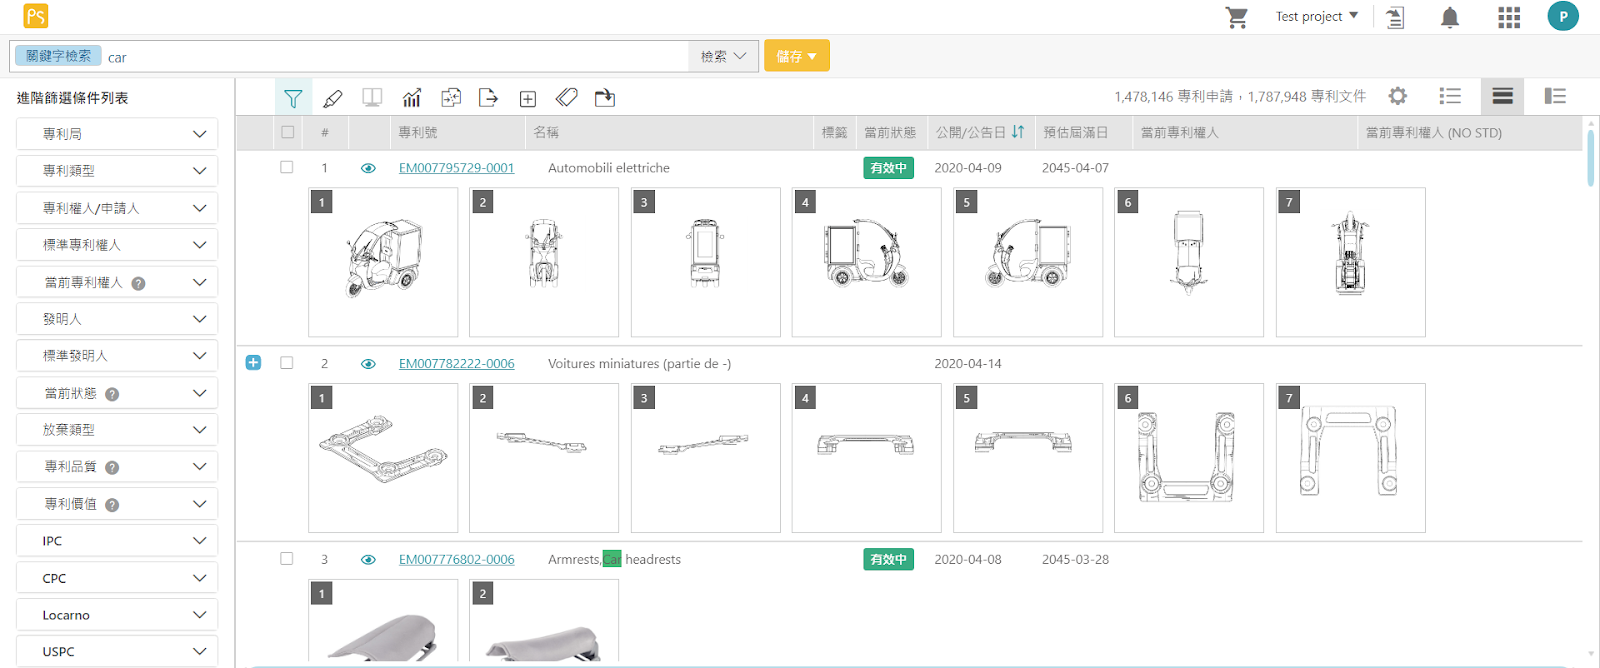Expand the CPC filter

(x=117, y=578)
